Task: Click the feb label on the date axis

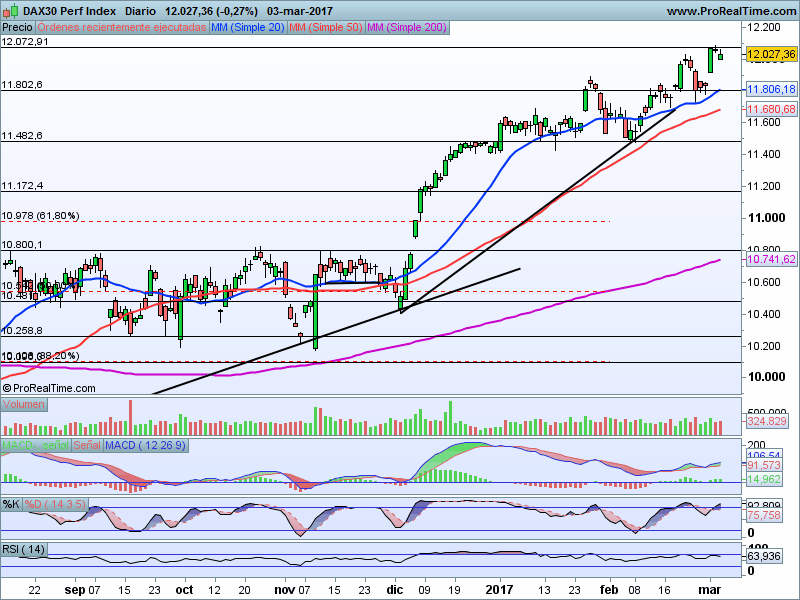Action: coord(609,590)
